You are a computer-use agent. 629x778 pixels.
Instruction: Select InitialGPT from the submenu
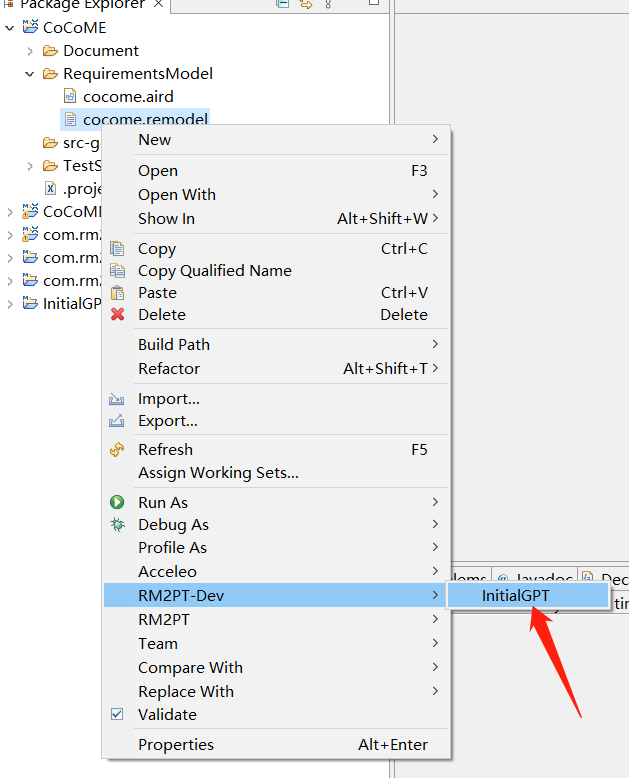click(x=515, y=596)
